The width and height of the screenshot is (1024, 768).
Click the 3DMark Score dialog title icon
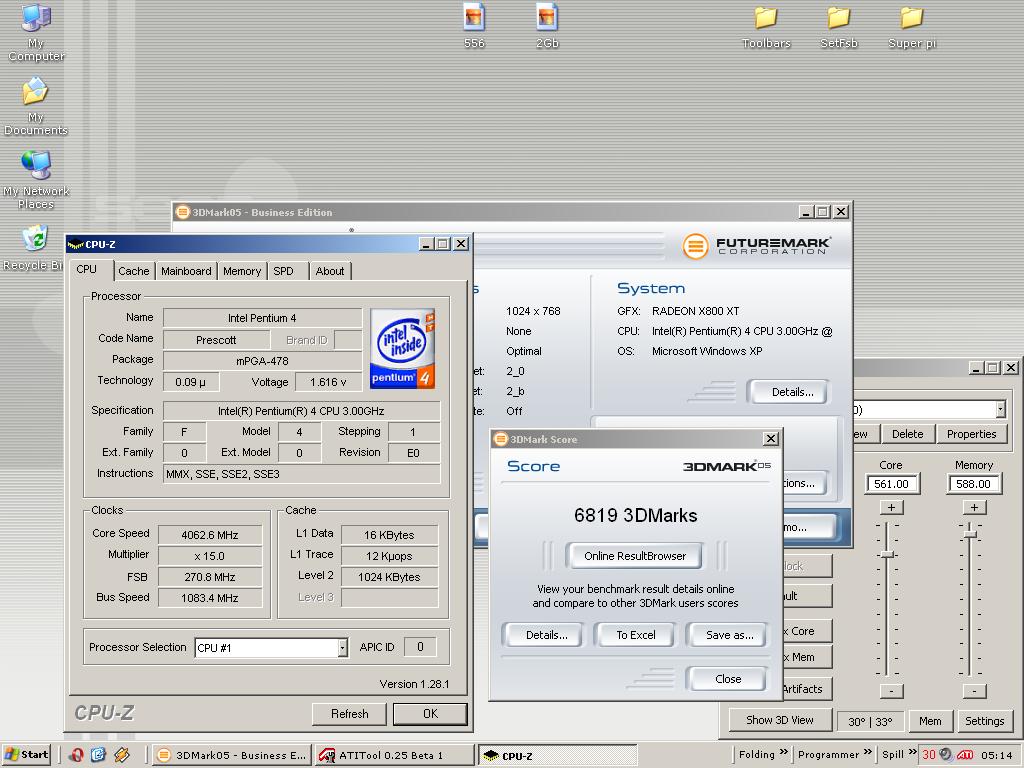tap(501, 440)
